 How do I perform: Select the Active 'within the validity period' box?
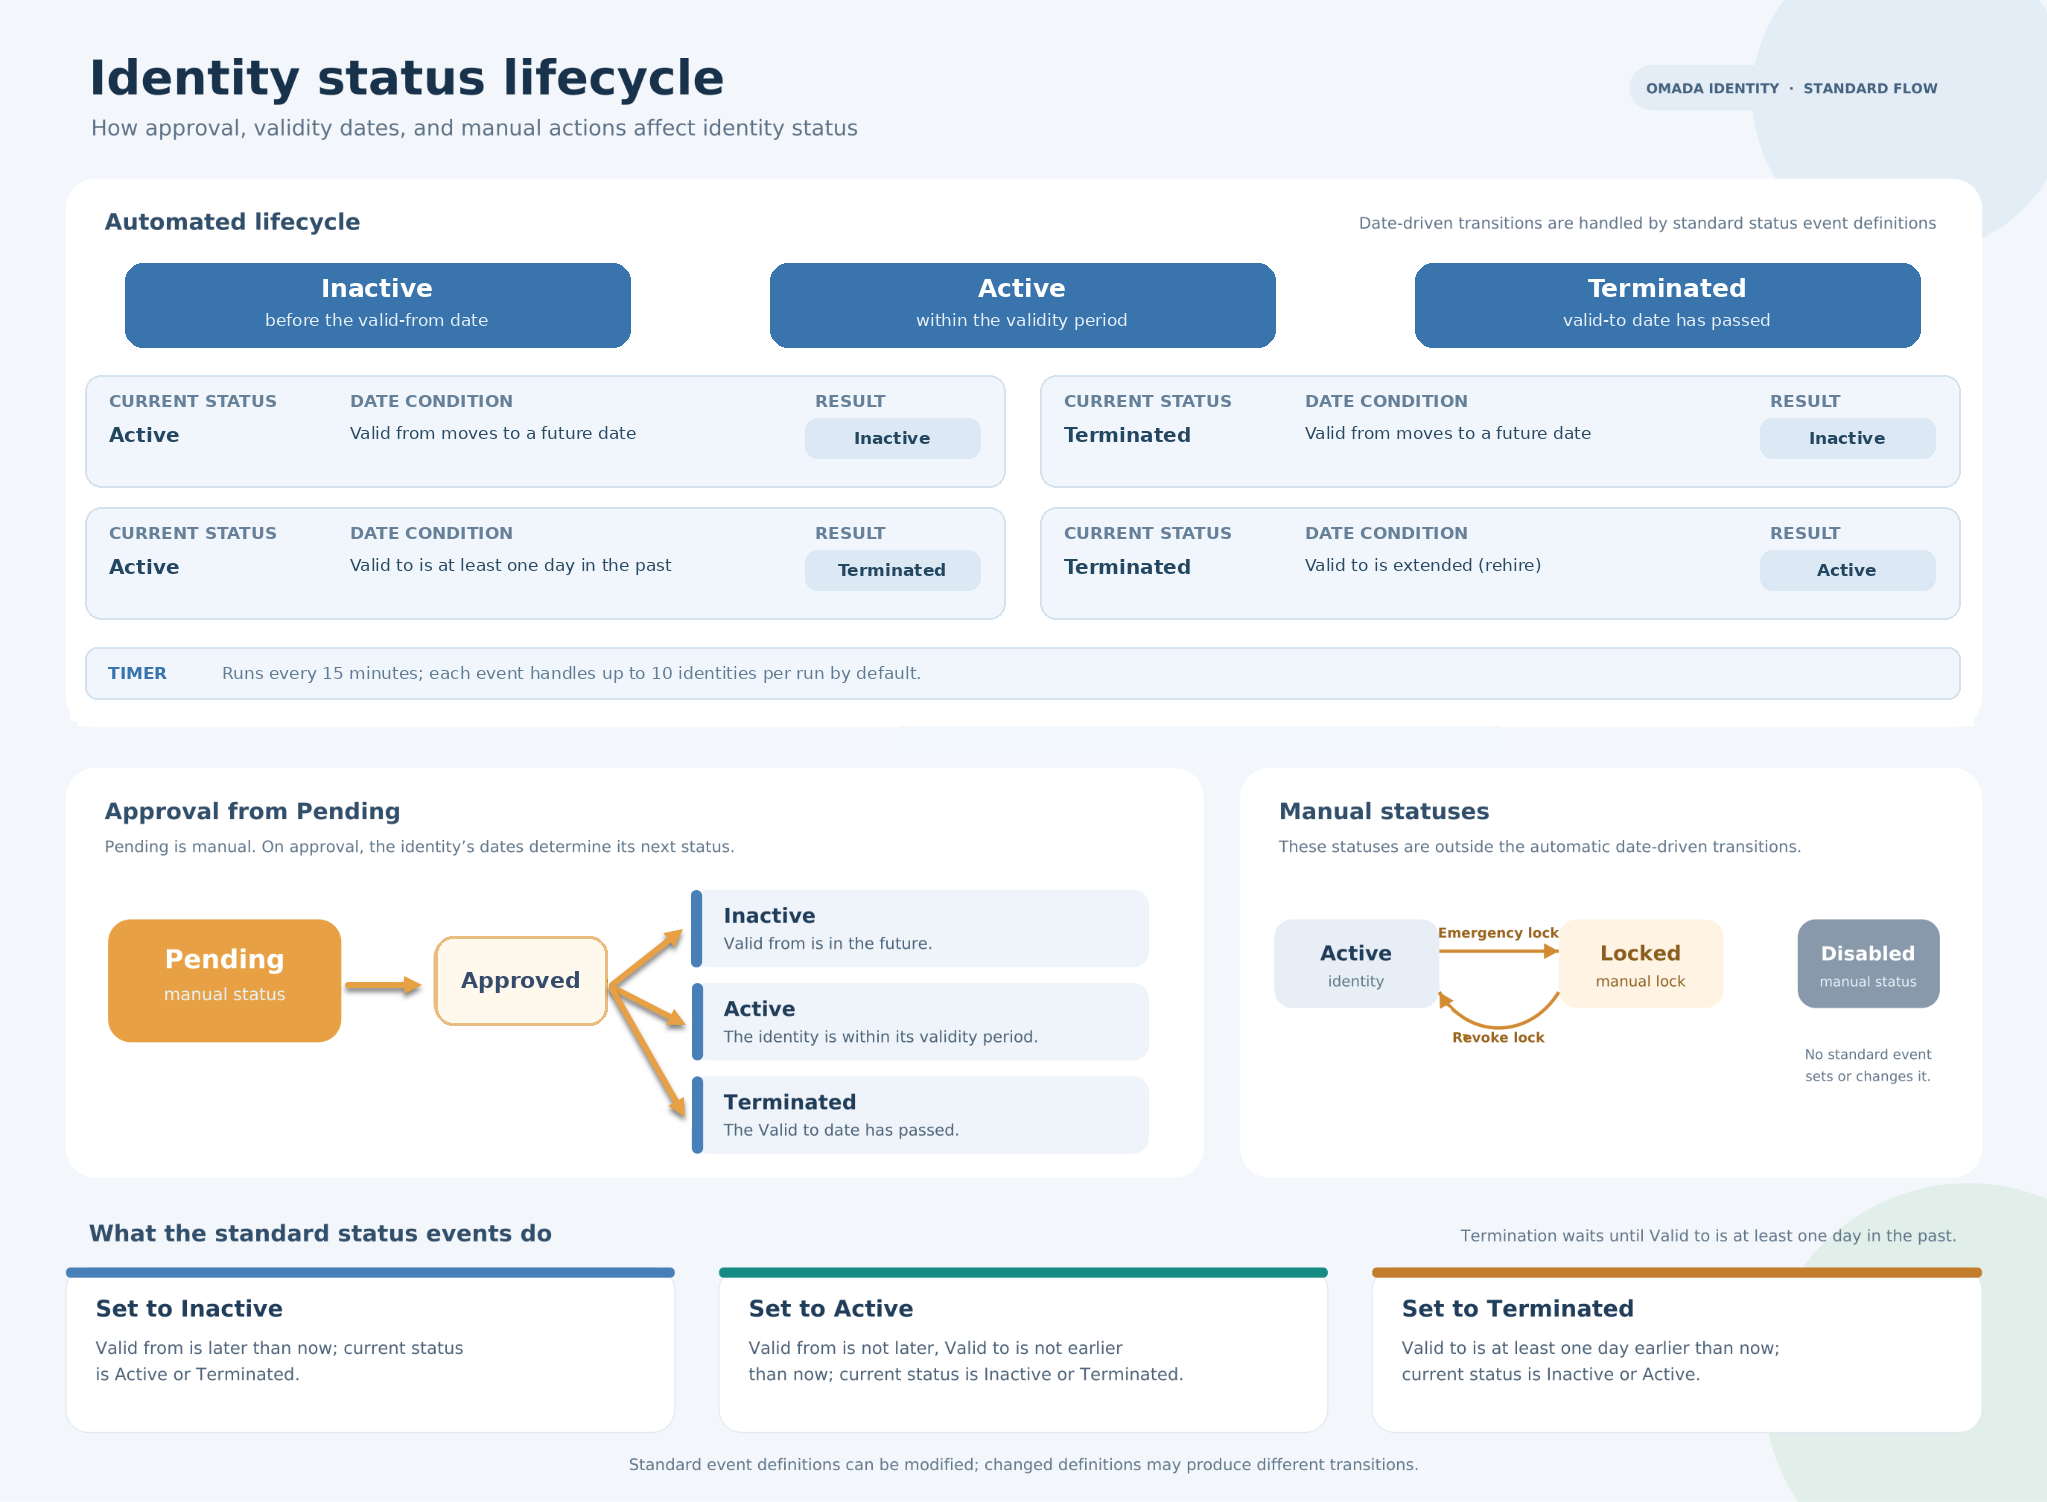click(1022, 305)
